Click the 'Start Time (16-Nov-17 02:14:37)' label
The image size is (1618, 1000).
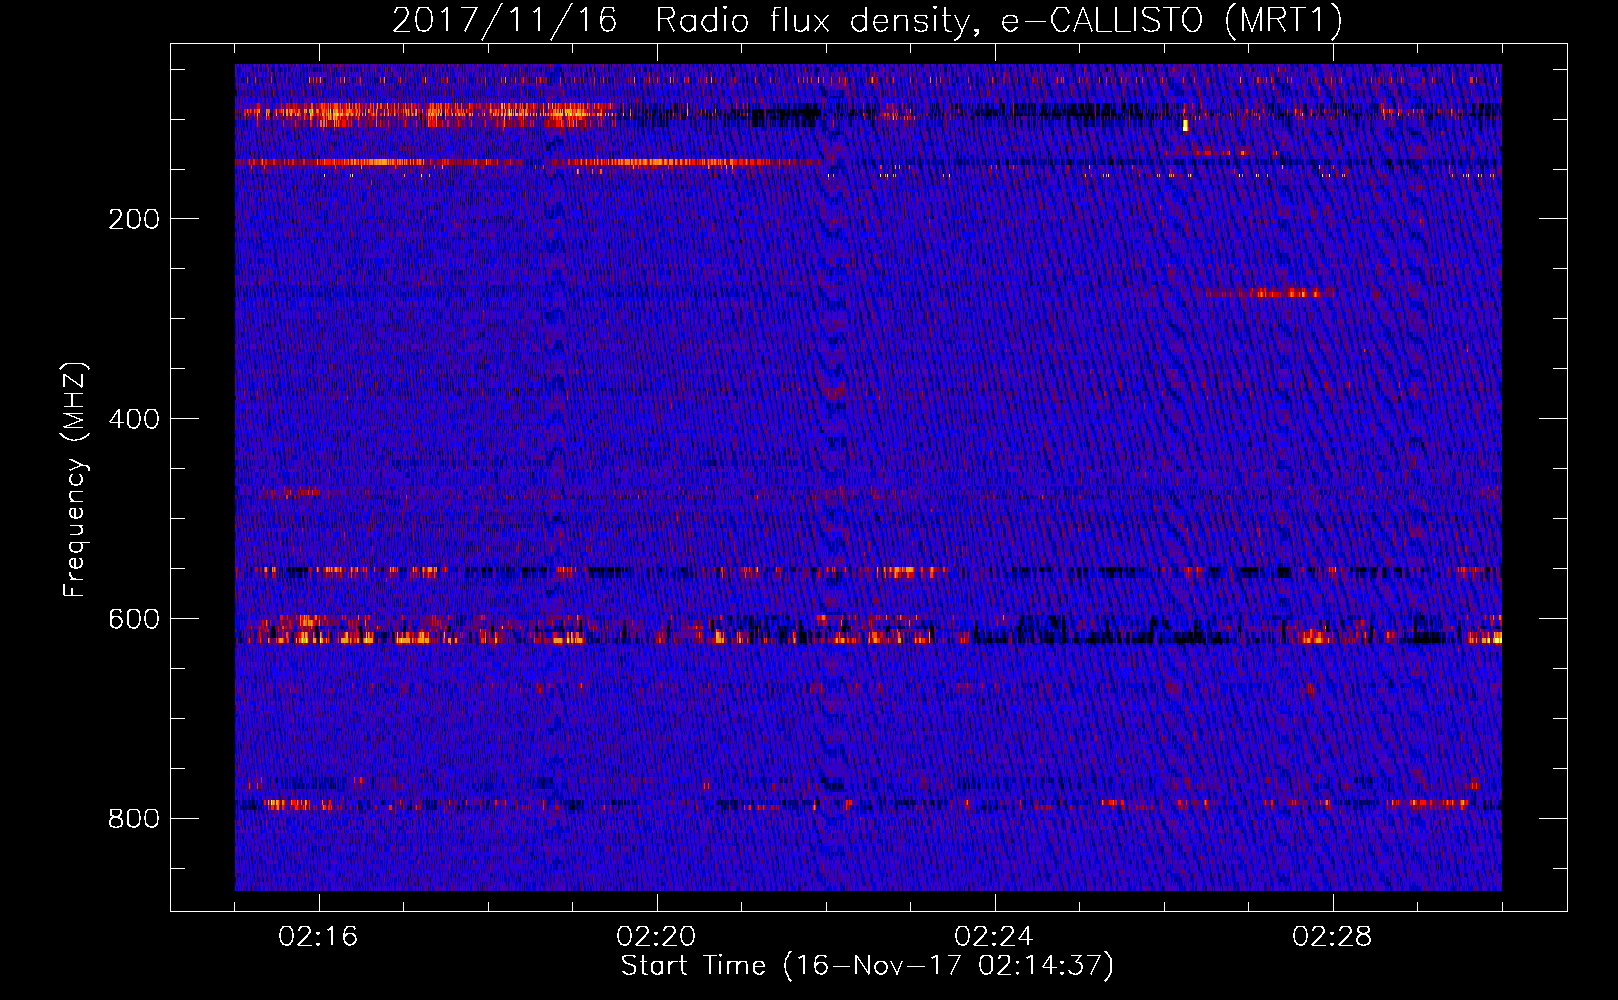(867, 966)
